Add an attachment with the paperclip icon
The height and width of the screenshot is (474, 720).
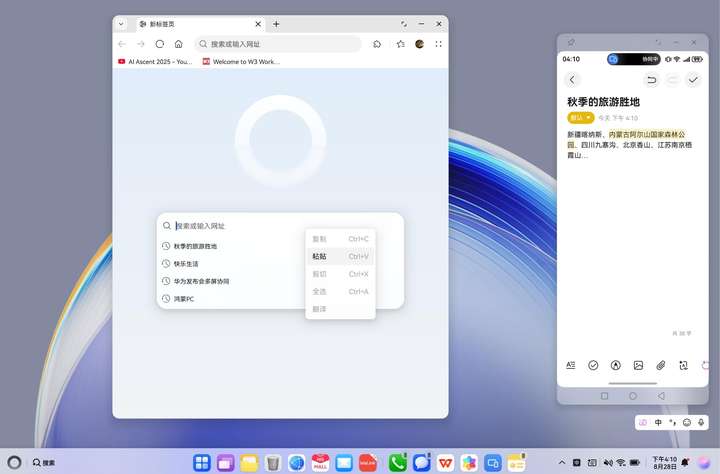[660, 366]
